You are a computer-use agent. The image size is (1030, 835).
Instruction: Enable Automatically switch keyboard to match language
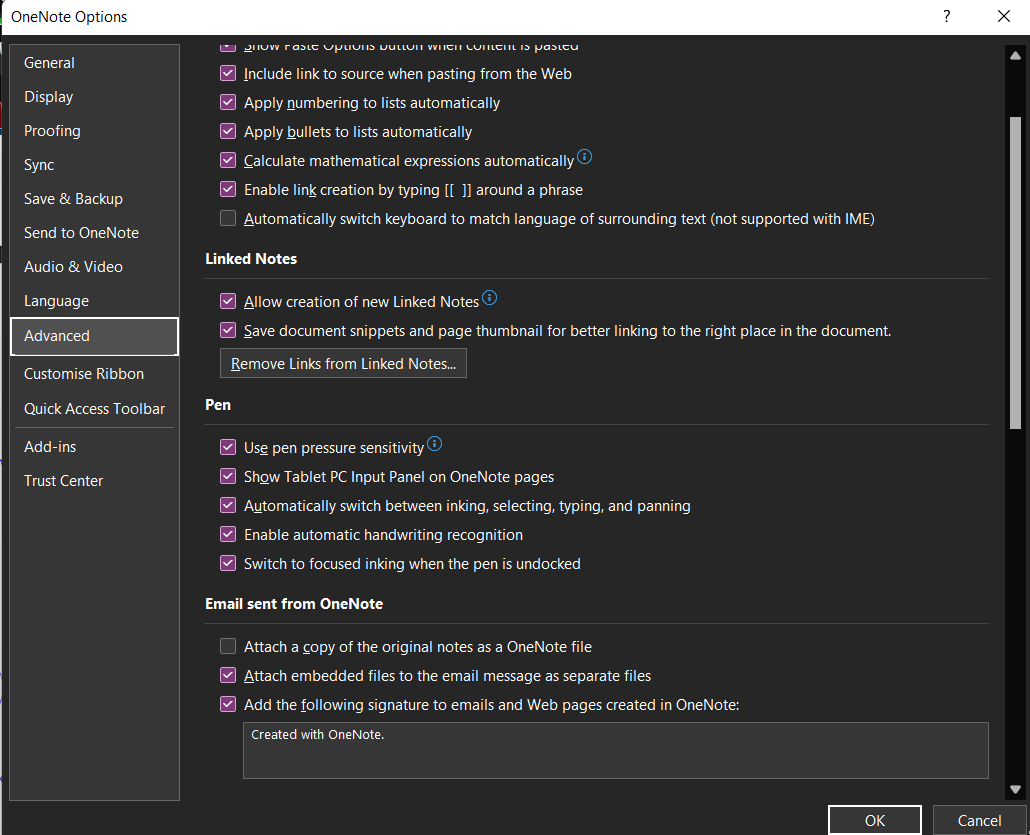228,218
